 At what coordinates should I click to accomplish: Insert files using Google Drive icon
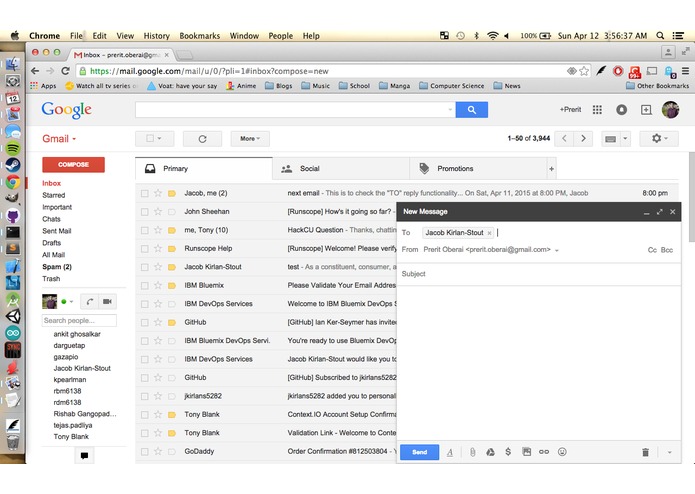tap(490, 452)
